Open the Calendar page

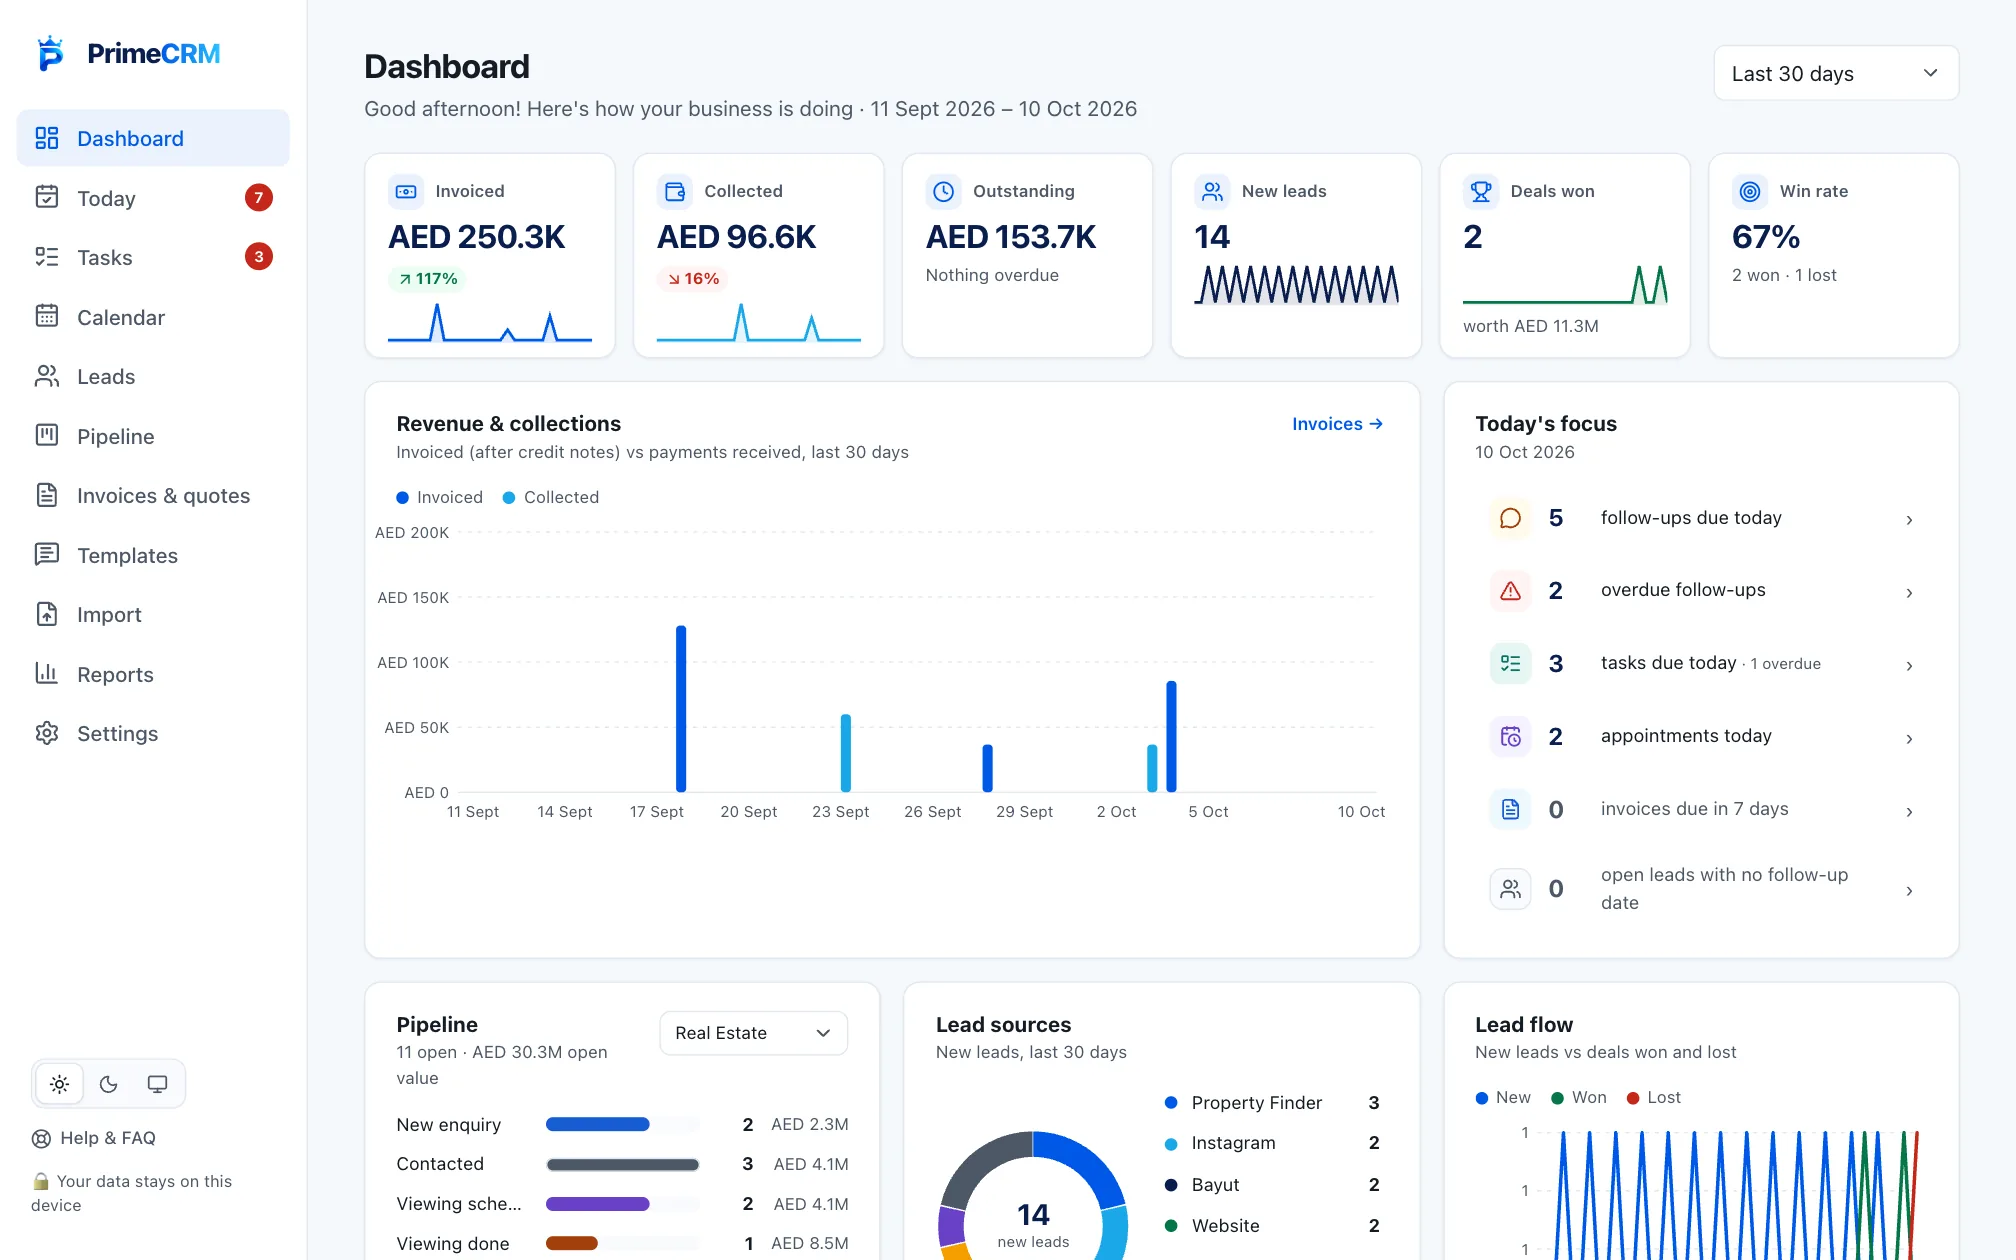[153, 317]
